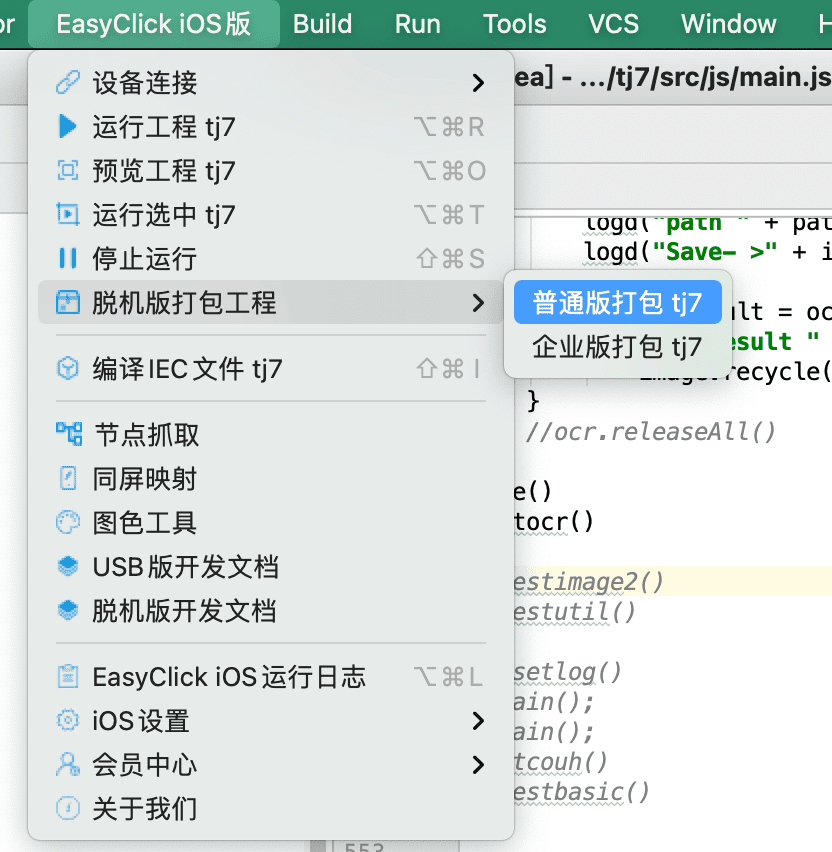Select 企业版打包 tj7 in submenu
This screenshot has width=832, height=852.
[x=618, y=346]
